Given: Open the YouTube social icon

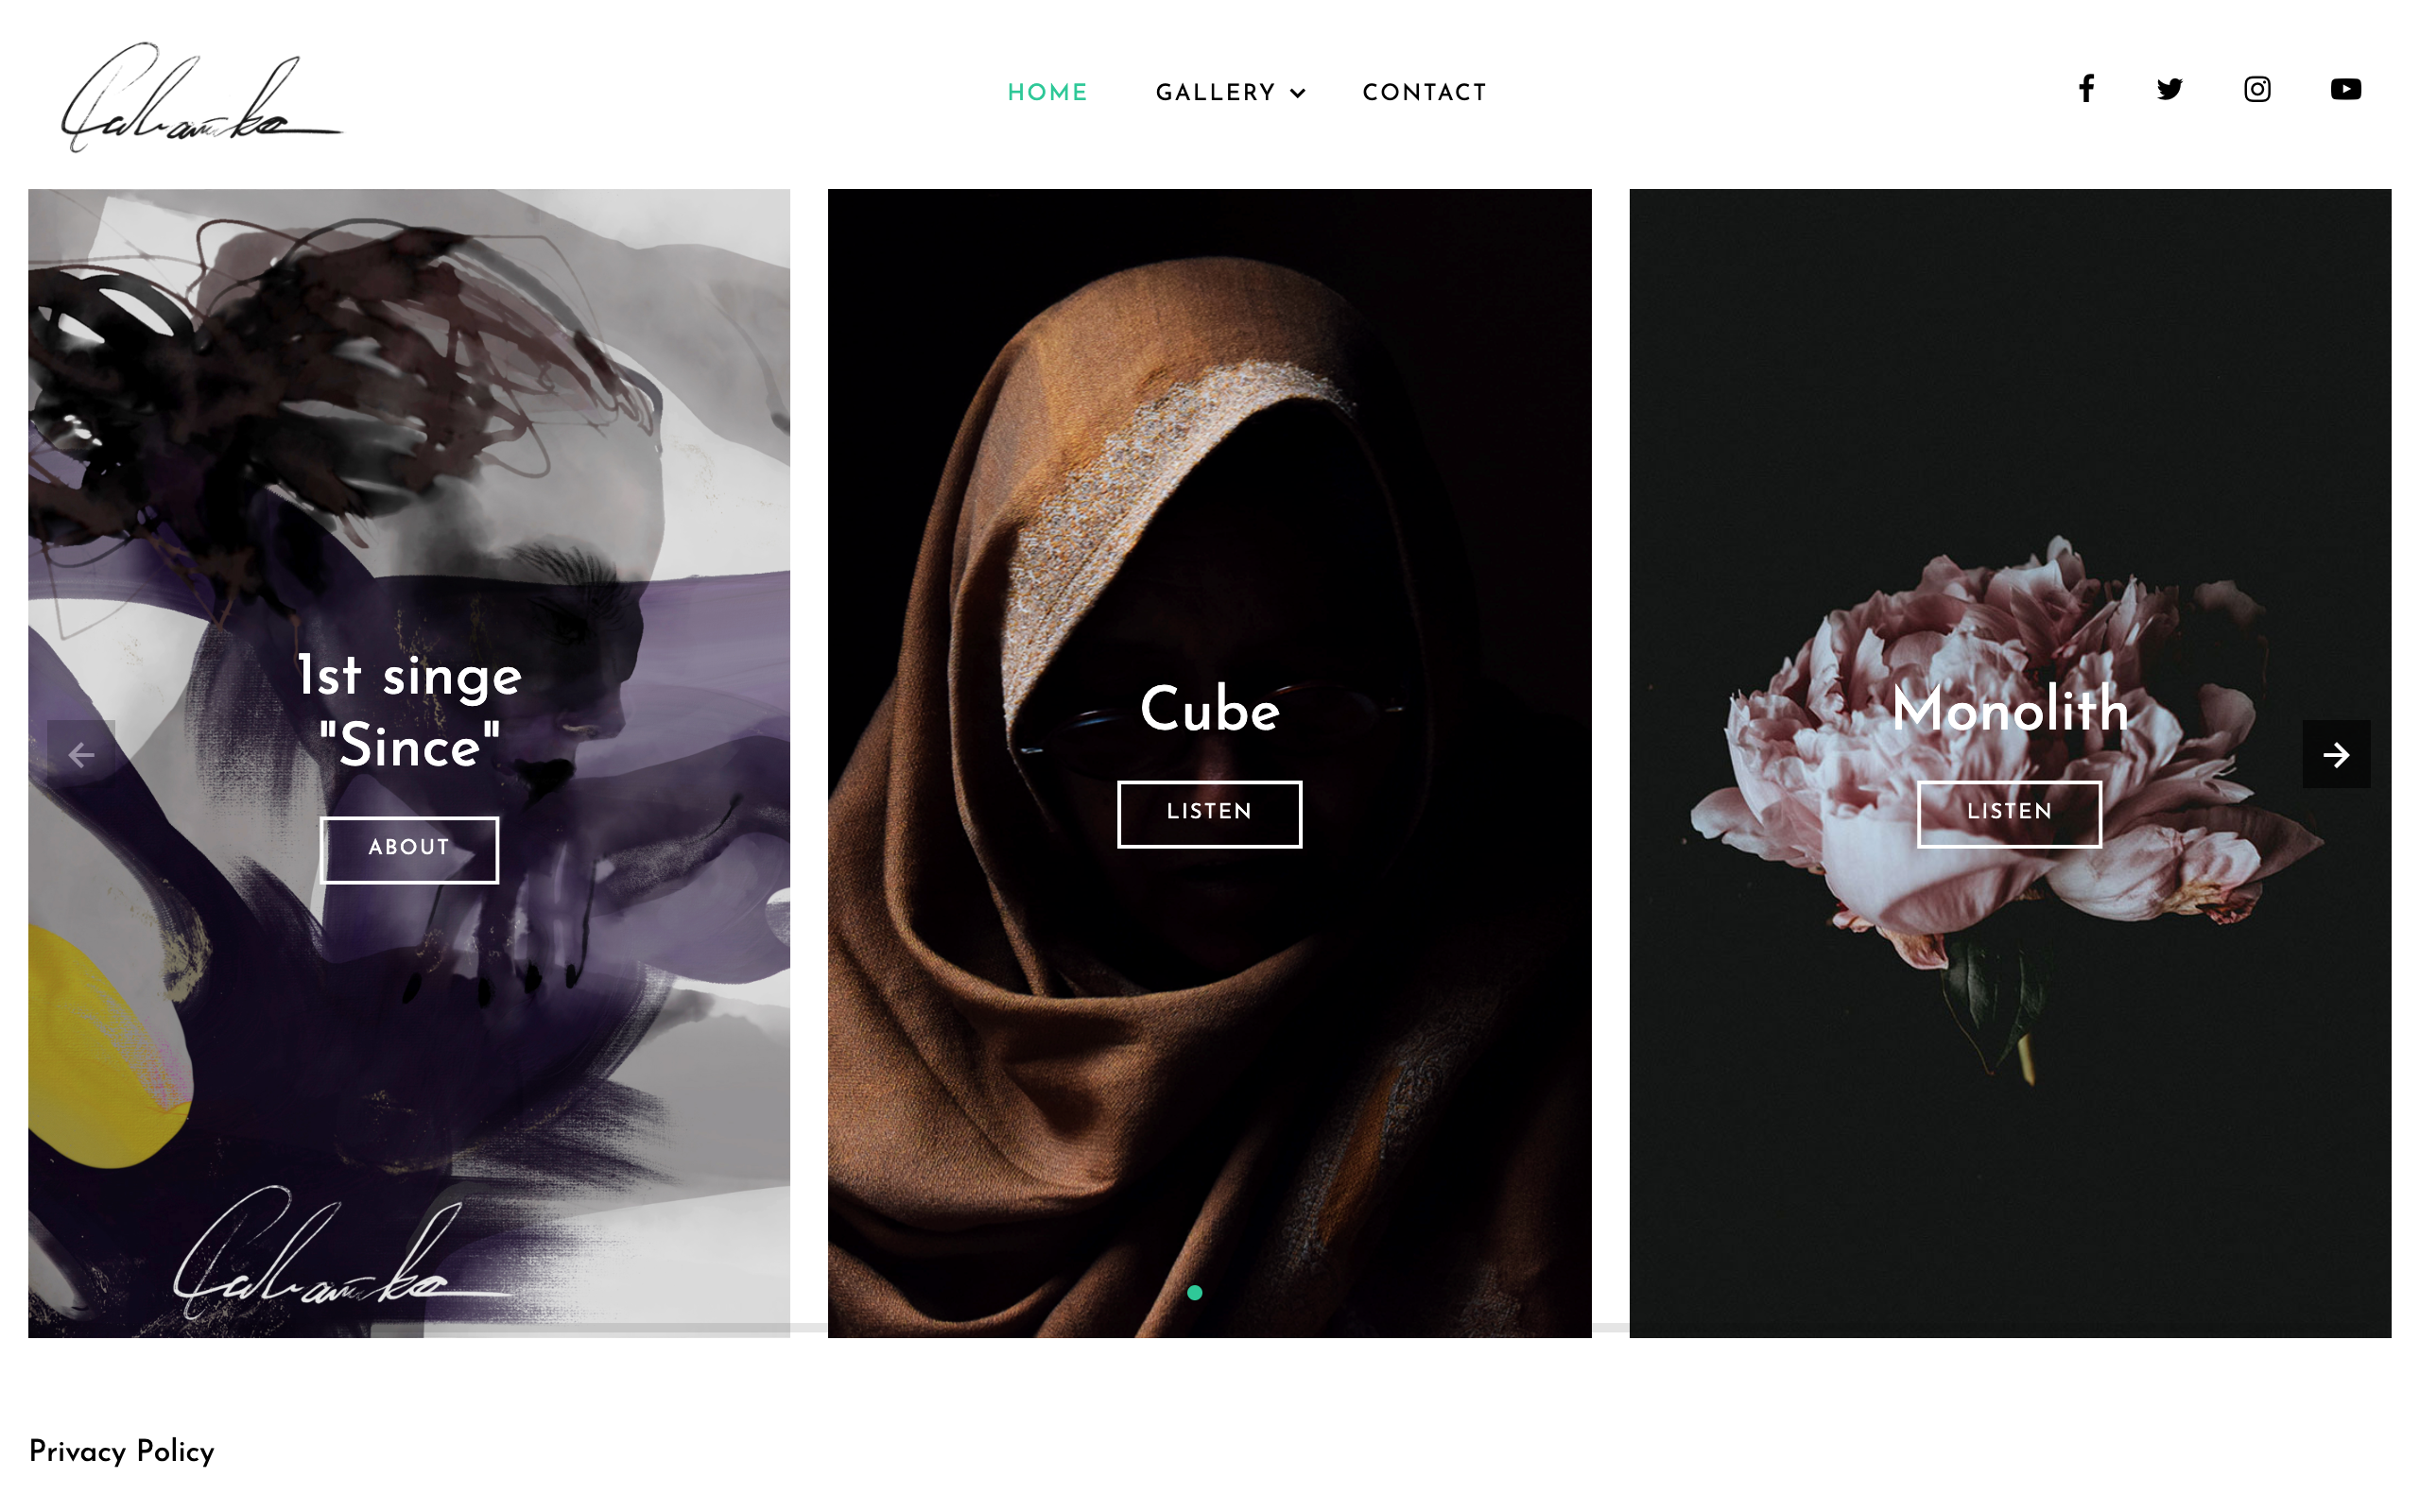Looking at the screenshot, I should point(2345,89).
